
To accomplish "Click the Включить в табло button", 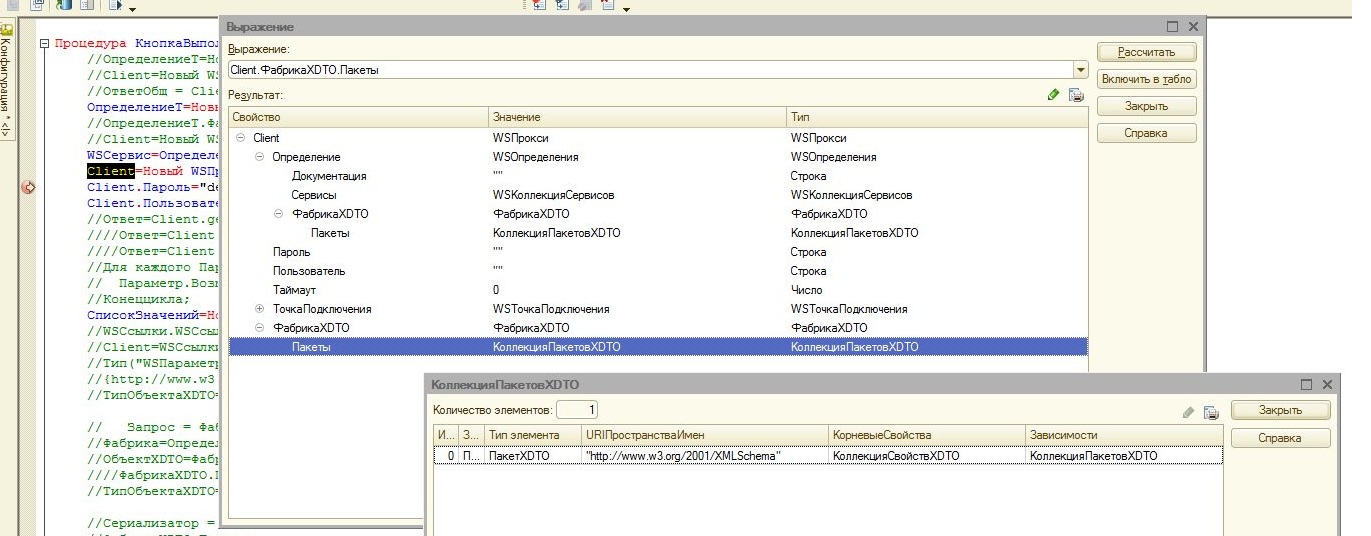I will [1146, 79].
